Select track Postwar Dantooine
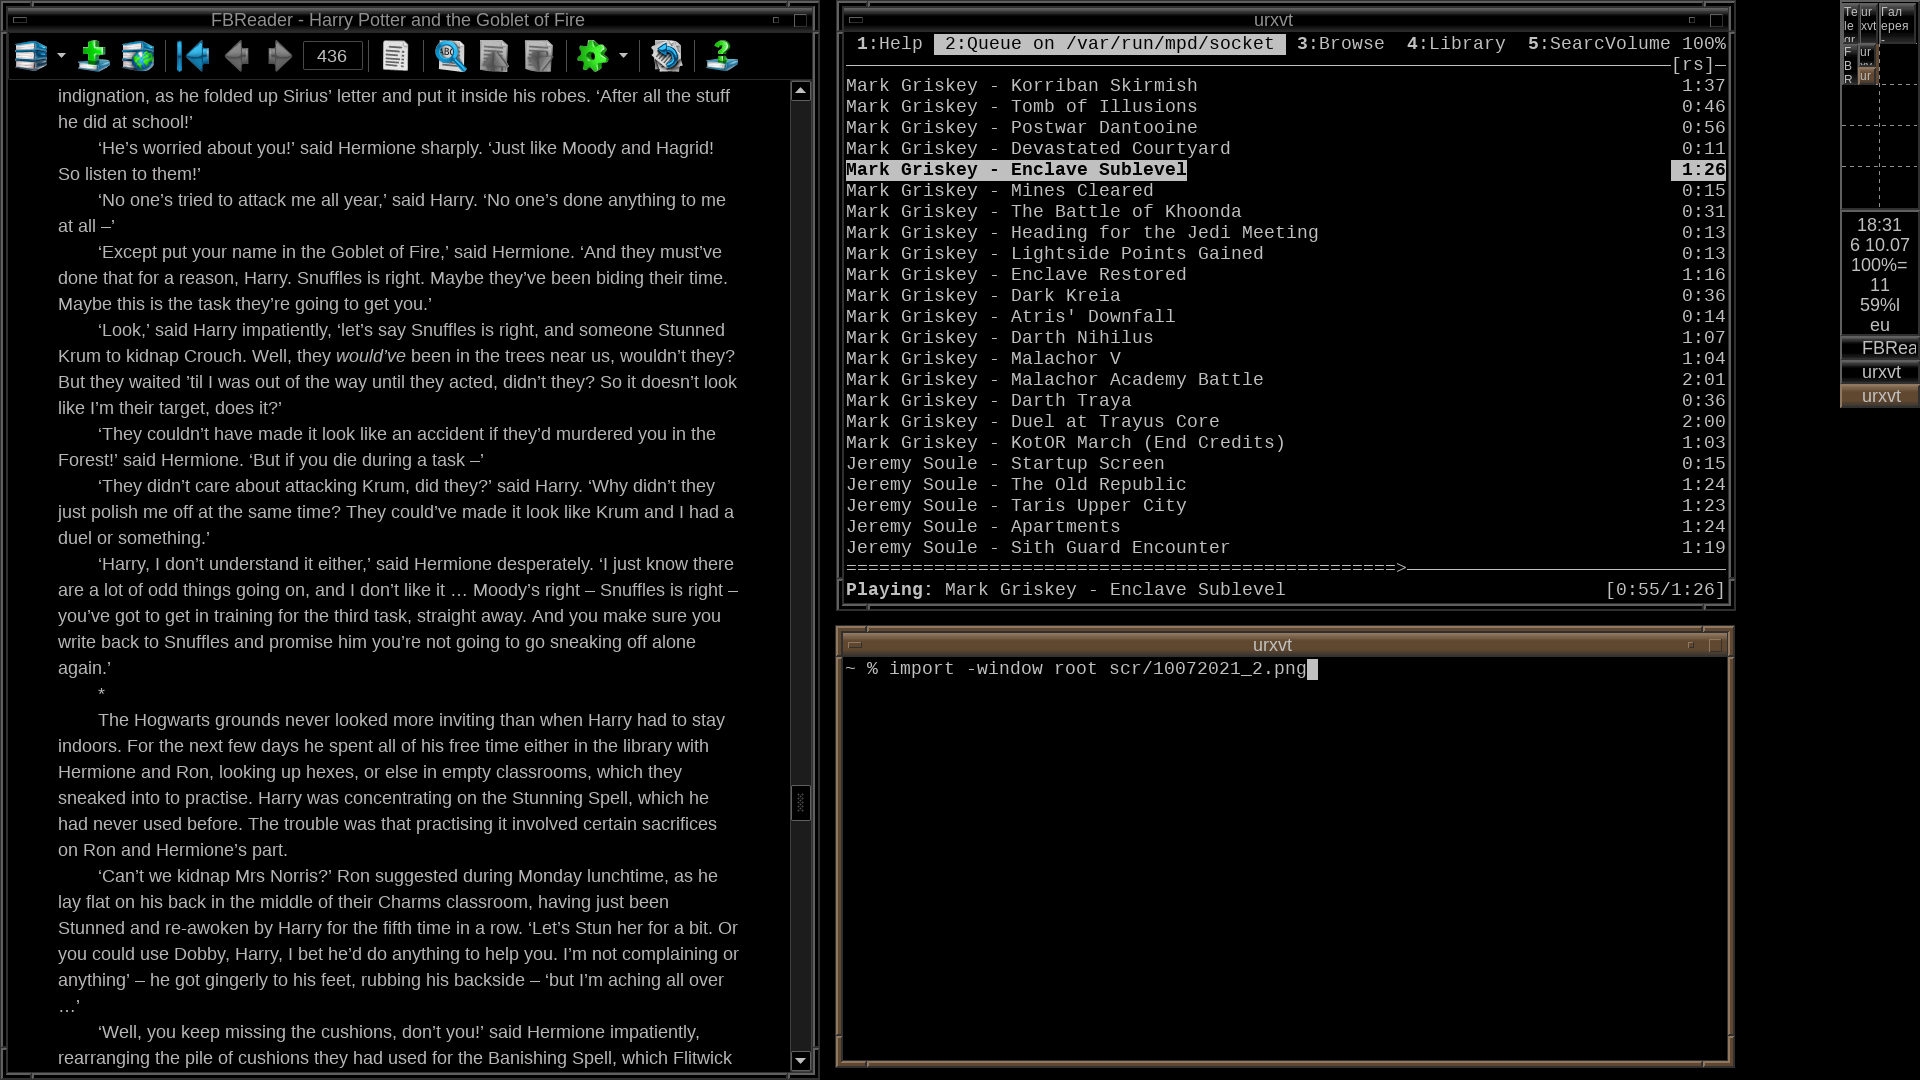1920x1080 pixels. pos(1286,128)
